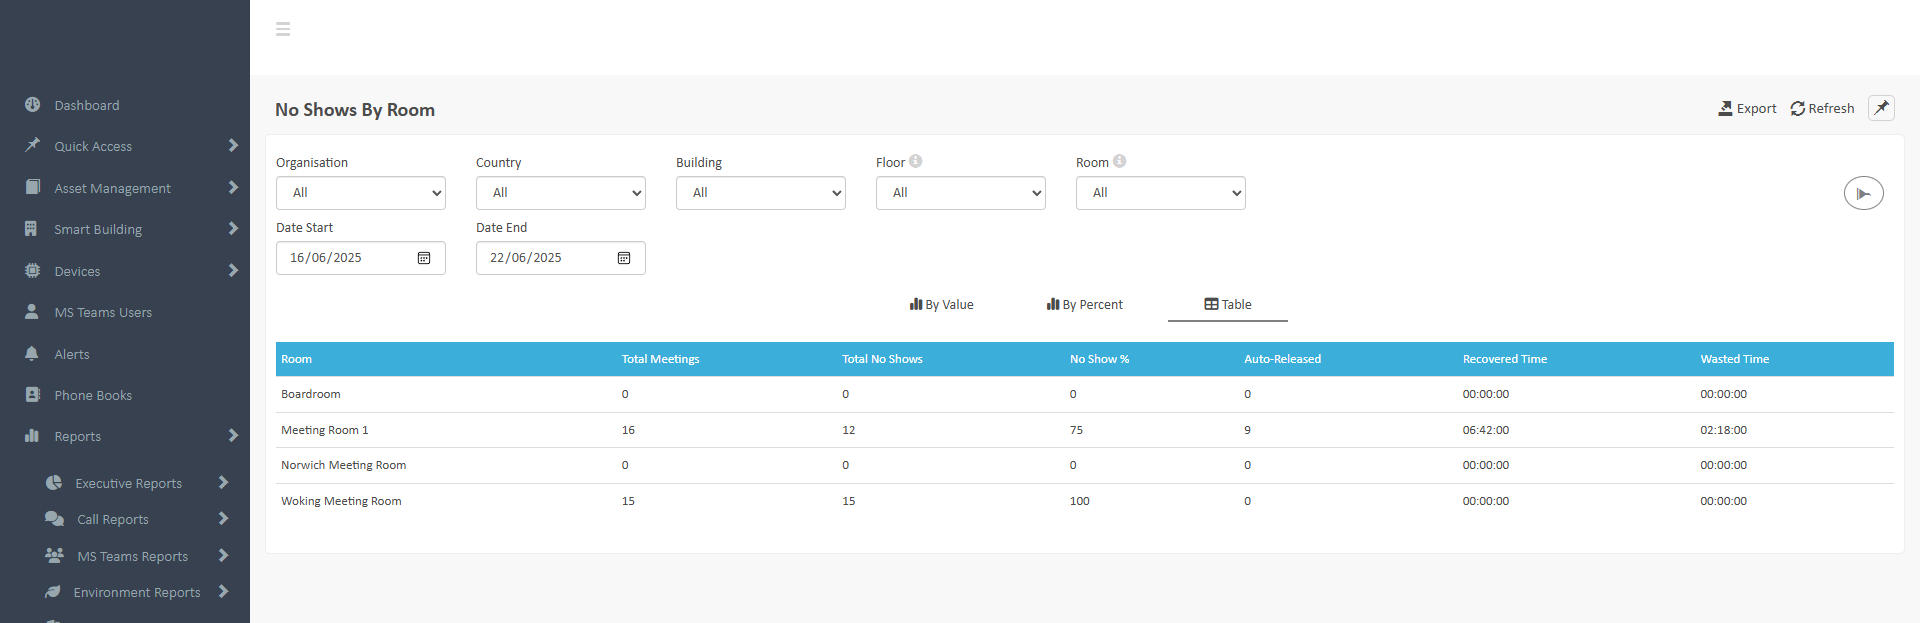Viewport: 1920px width, 623px height.
Task: Click the Dashboard icon in sidebar
Action: (x=33, y=105)
